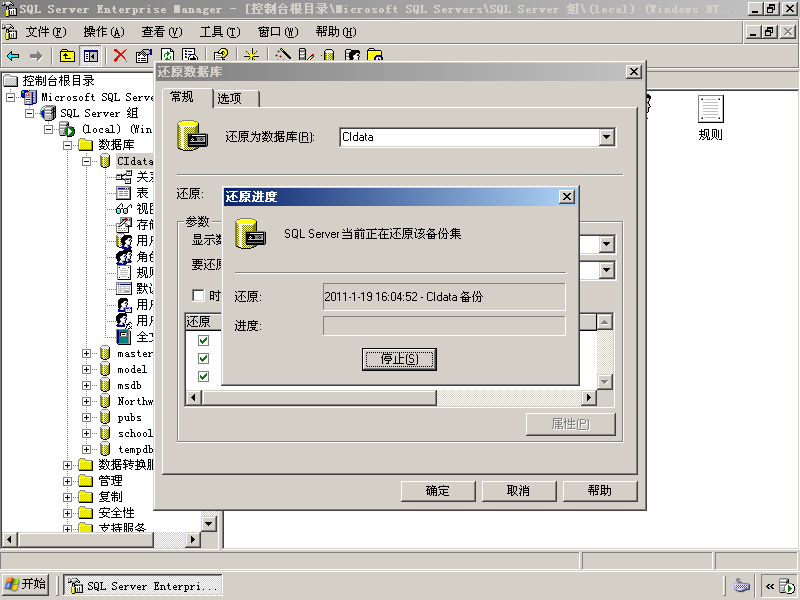Toggle the show/hide console tree icon
This screenshot has width=800, height=600.
[91, 56]
